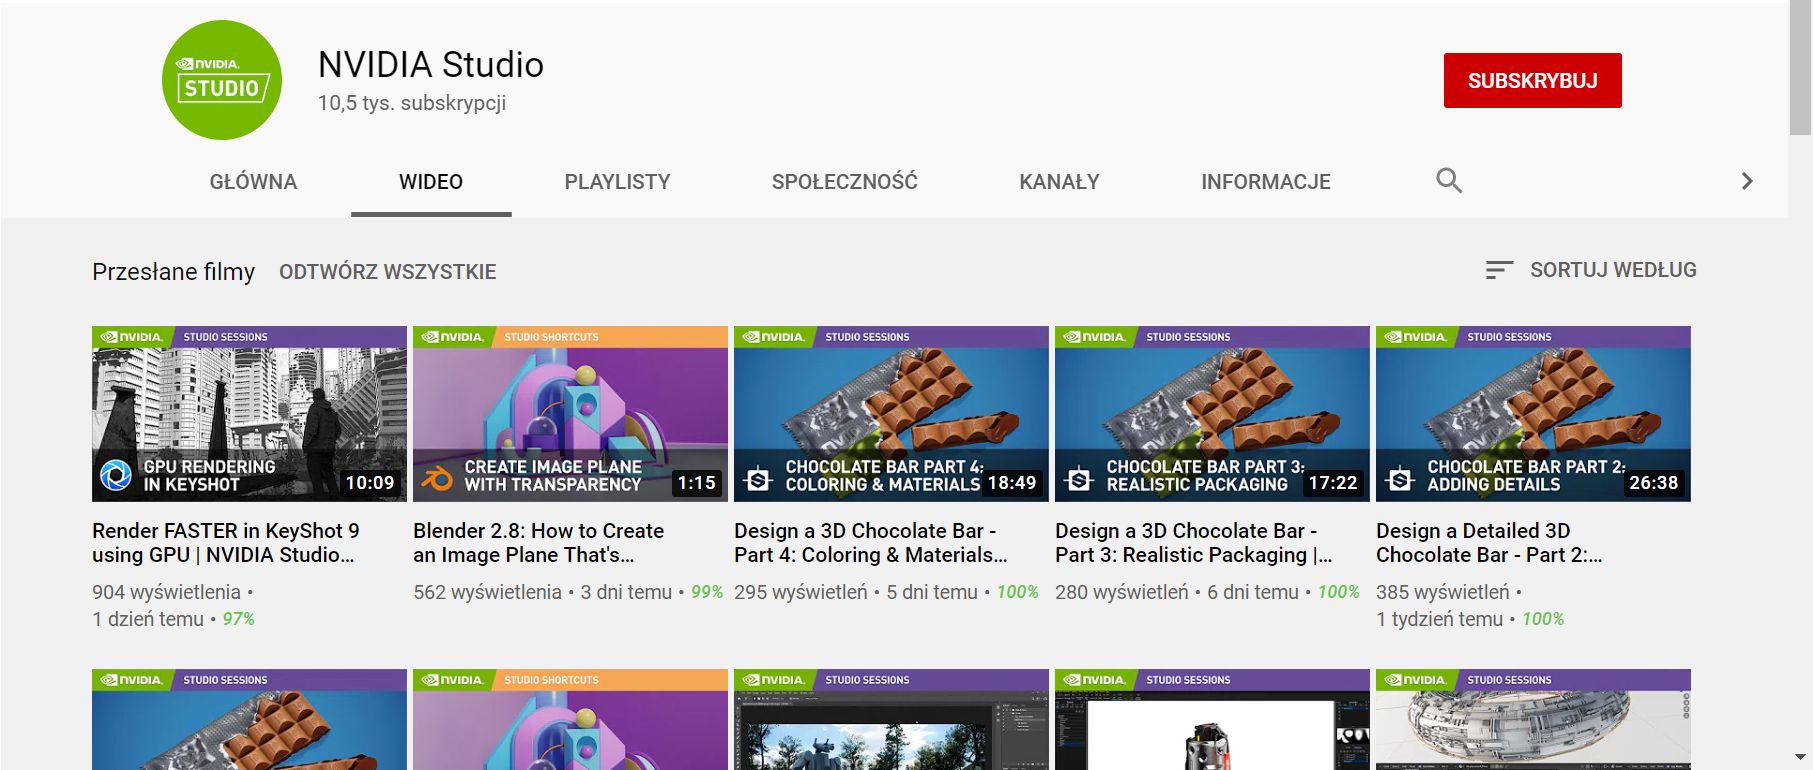The image size is (1813, 770).
Task: Click 562 wyświetlenia view count
Action: pyautogui.click(x=487, y=592)
